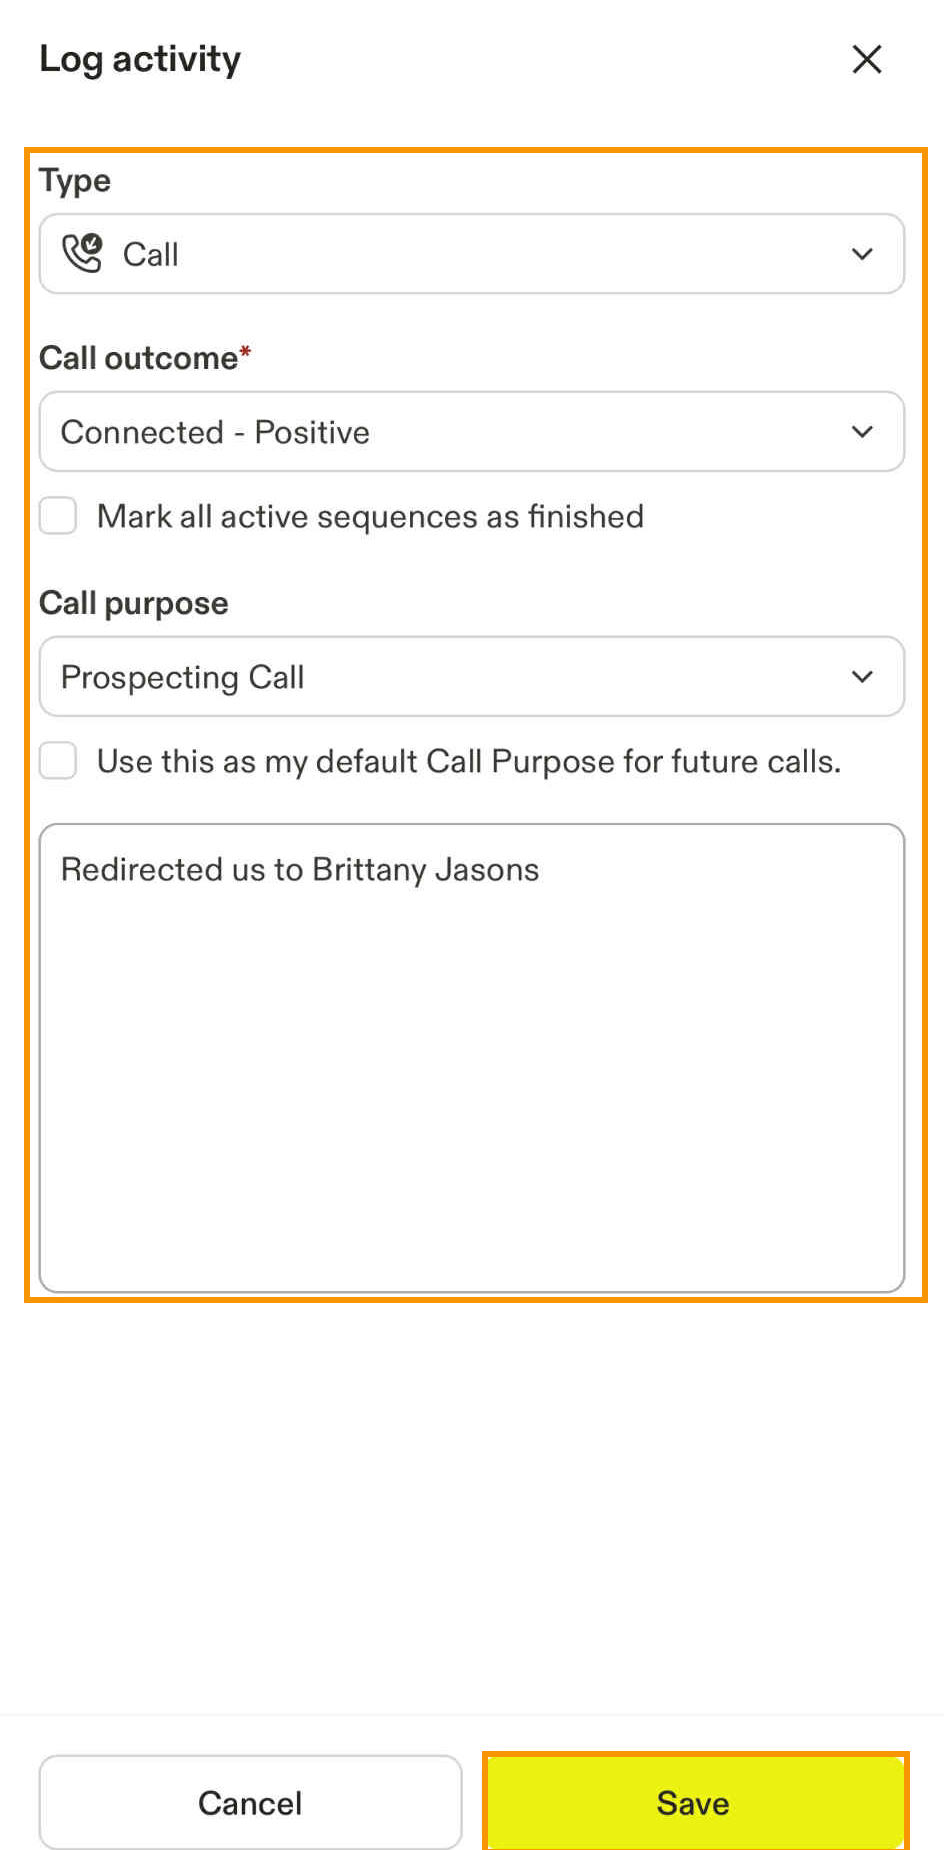Click the required asterisk on Call outcome
The height and width of the screenshot is (1850, 944).
click(244, 352)
